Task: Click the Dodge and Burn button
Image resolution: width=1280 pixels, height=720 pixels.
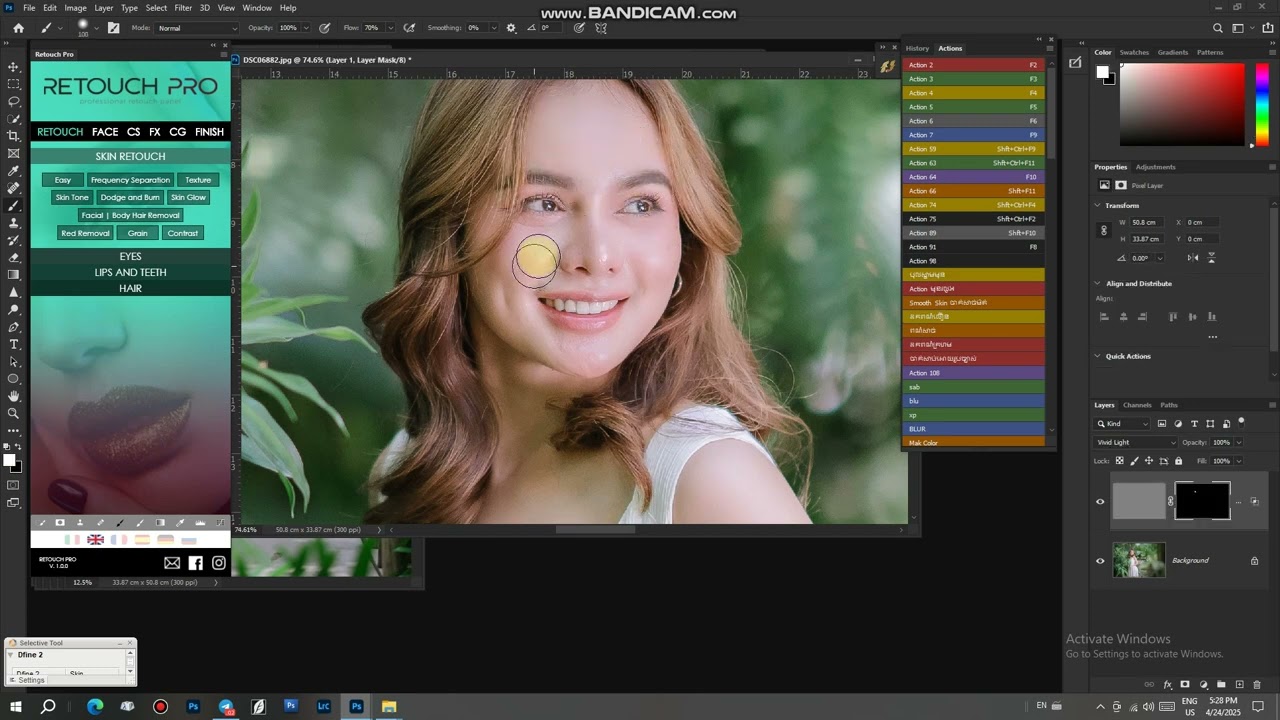Action: (130, 197)
